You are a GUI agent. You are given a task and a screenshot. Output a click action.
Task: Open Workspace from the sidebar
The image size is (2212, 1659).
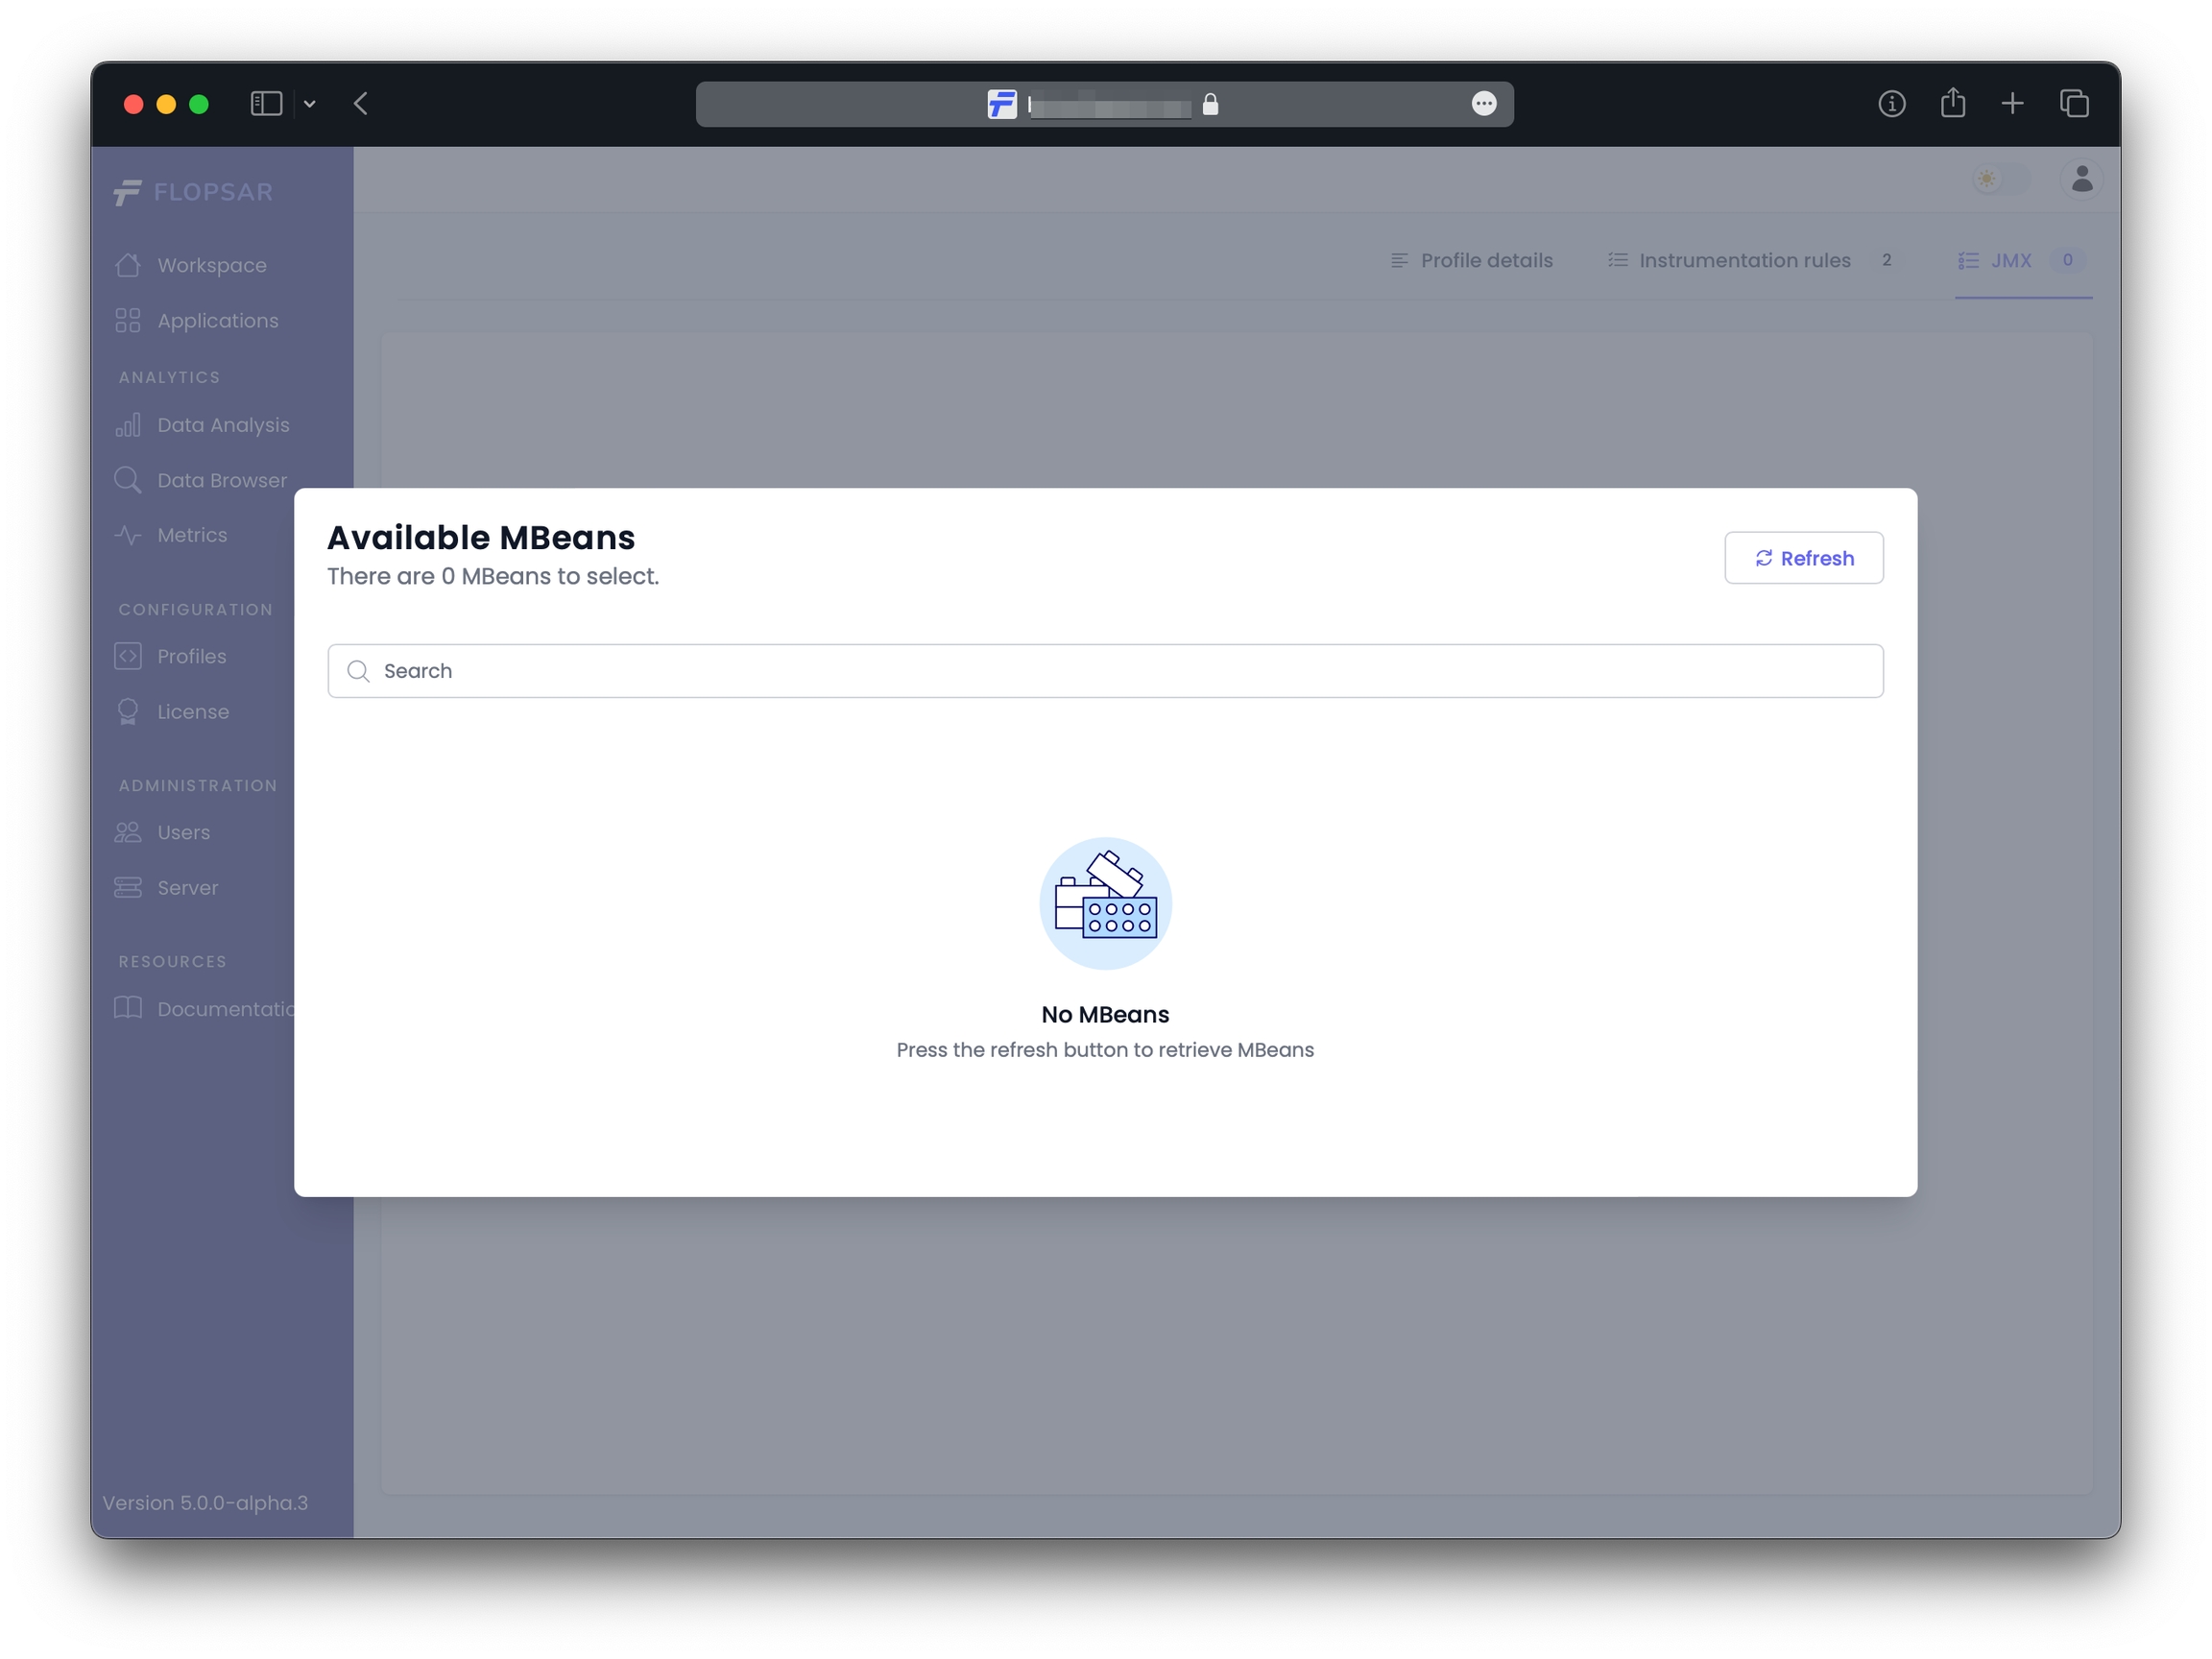click(x=211, y=265)
